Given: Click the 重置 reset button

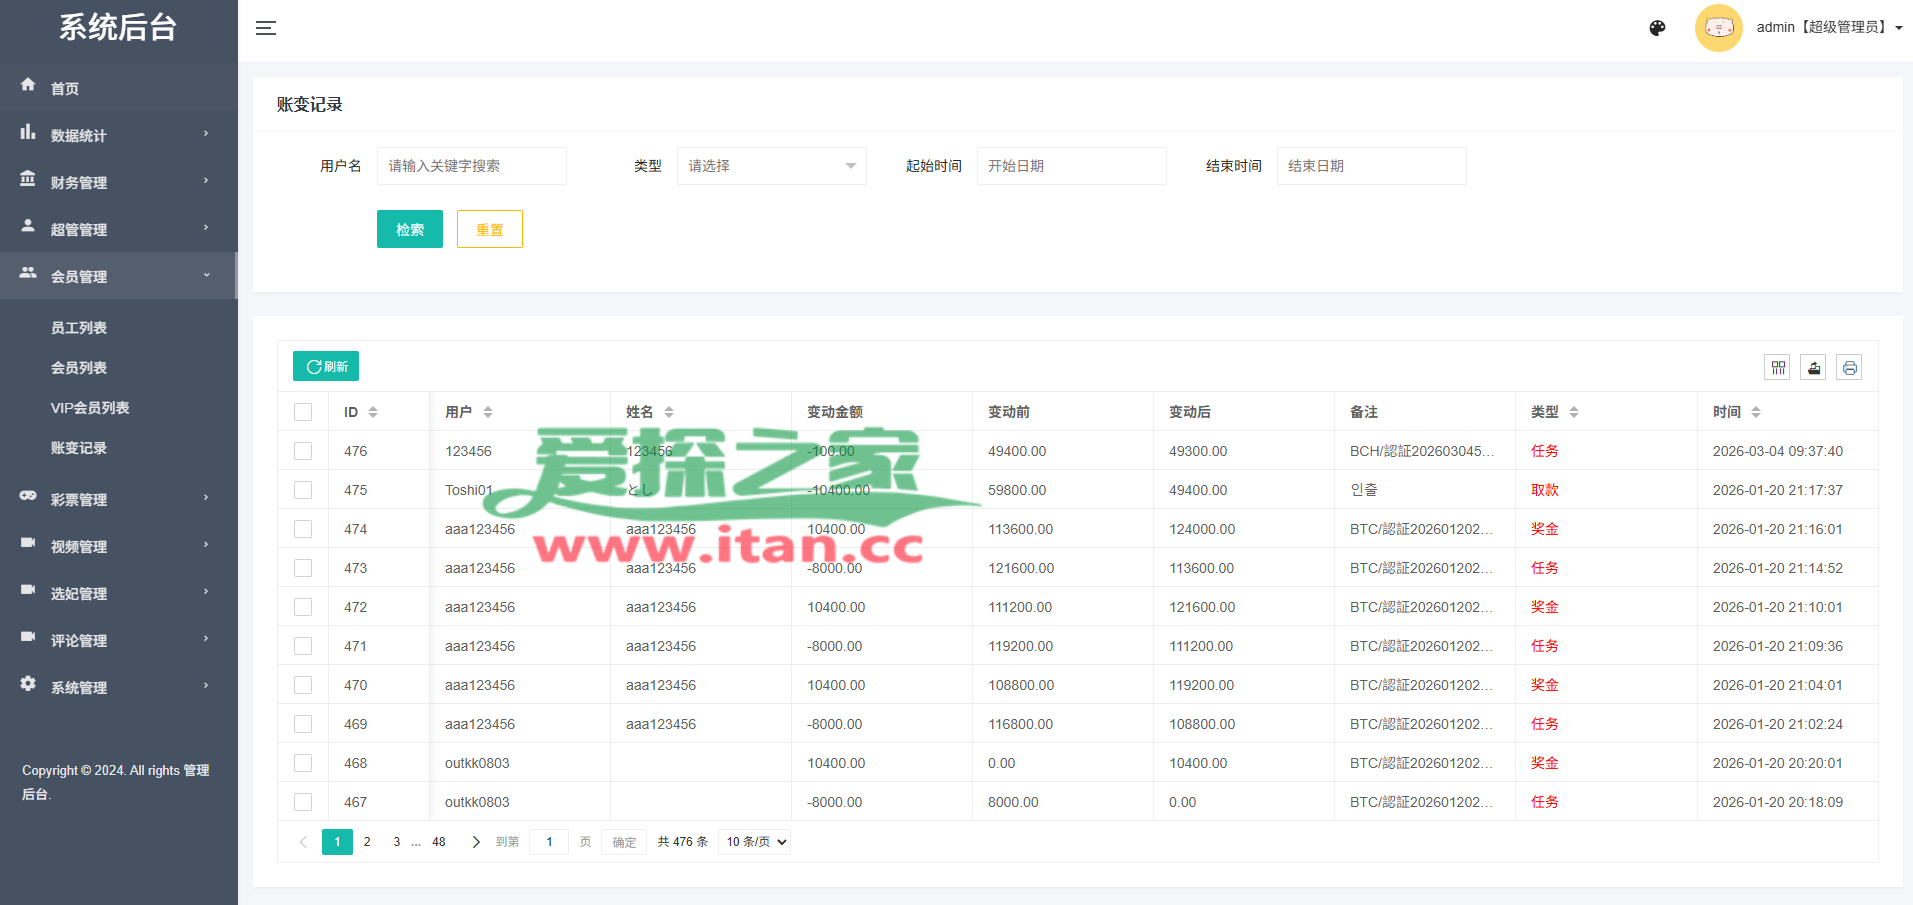Looking at the screenshot, I should 490,229.
